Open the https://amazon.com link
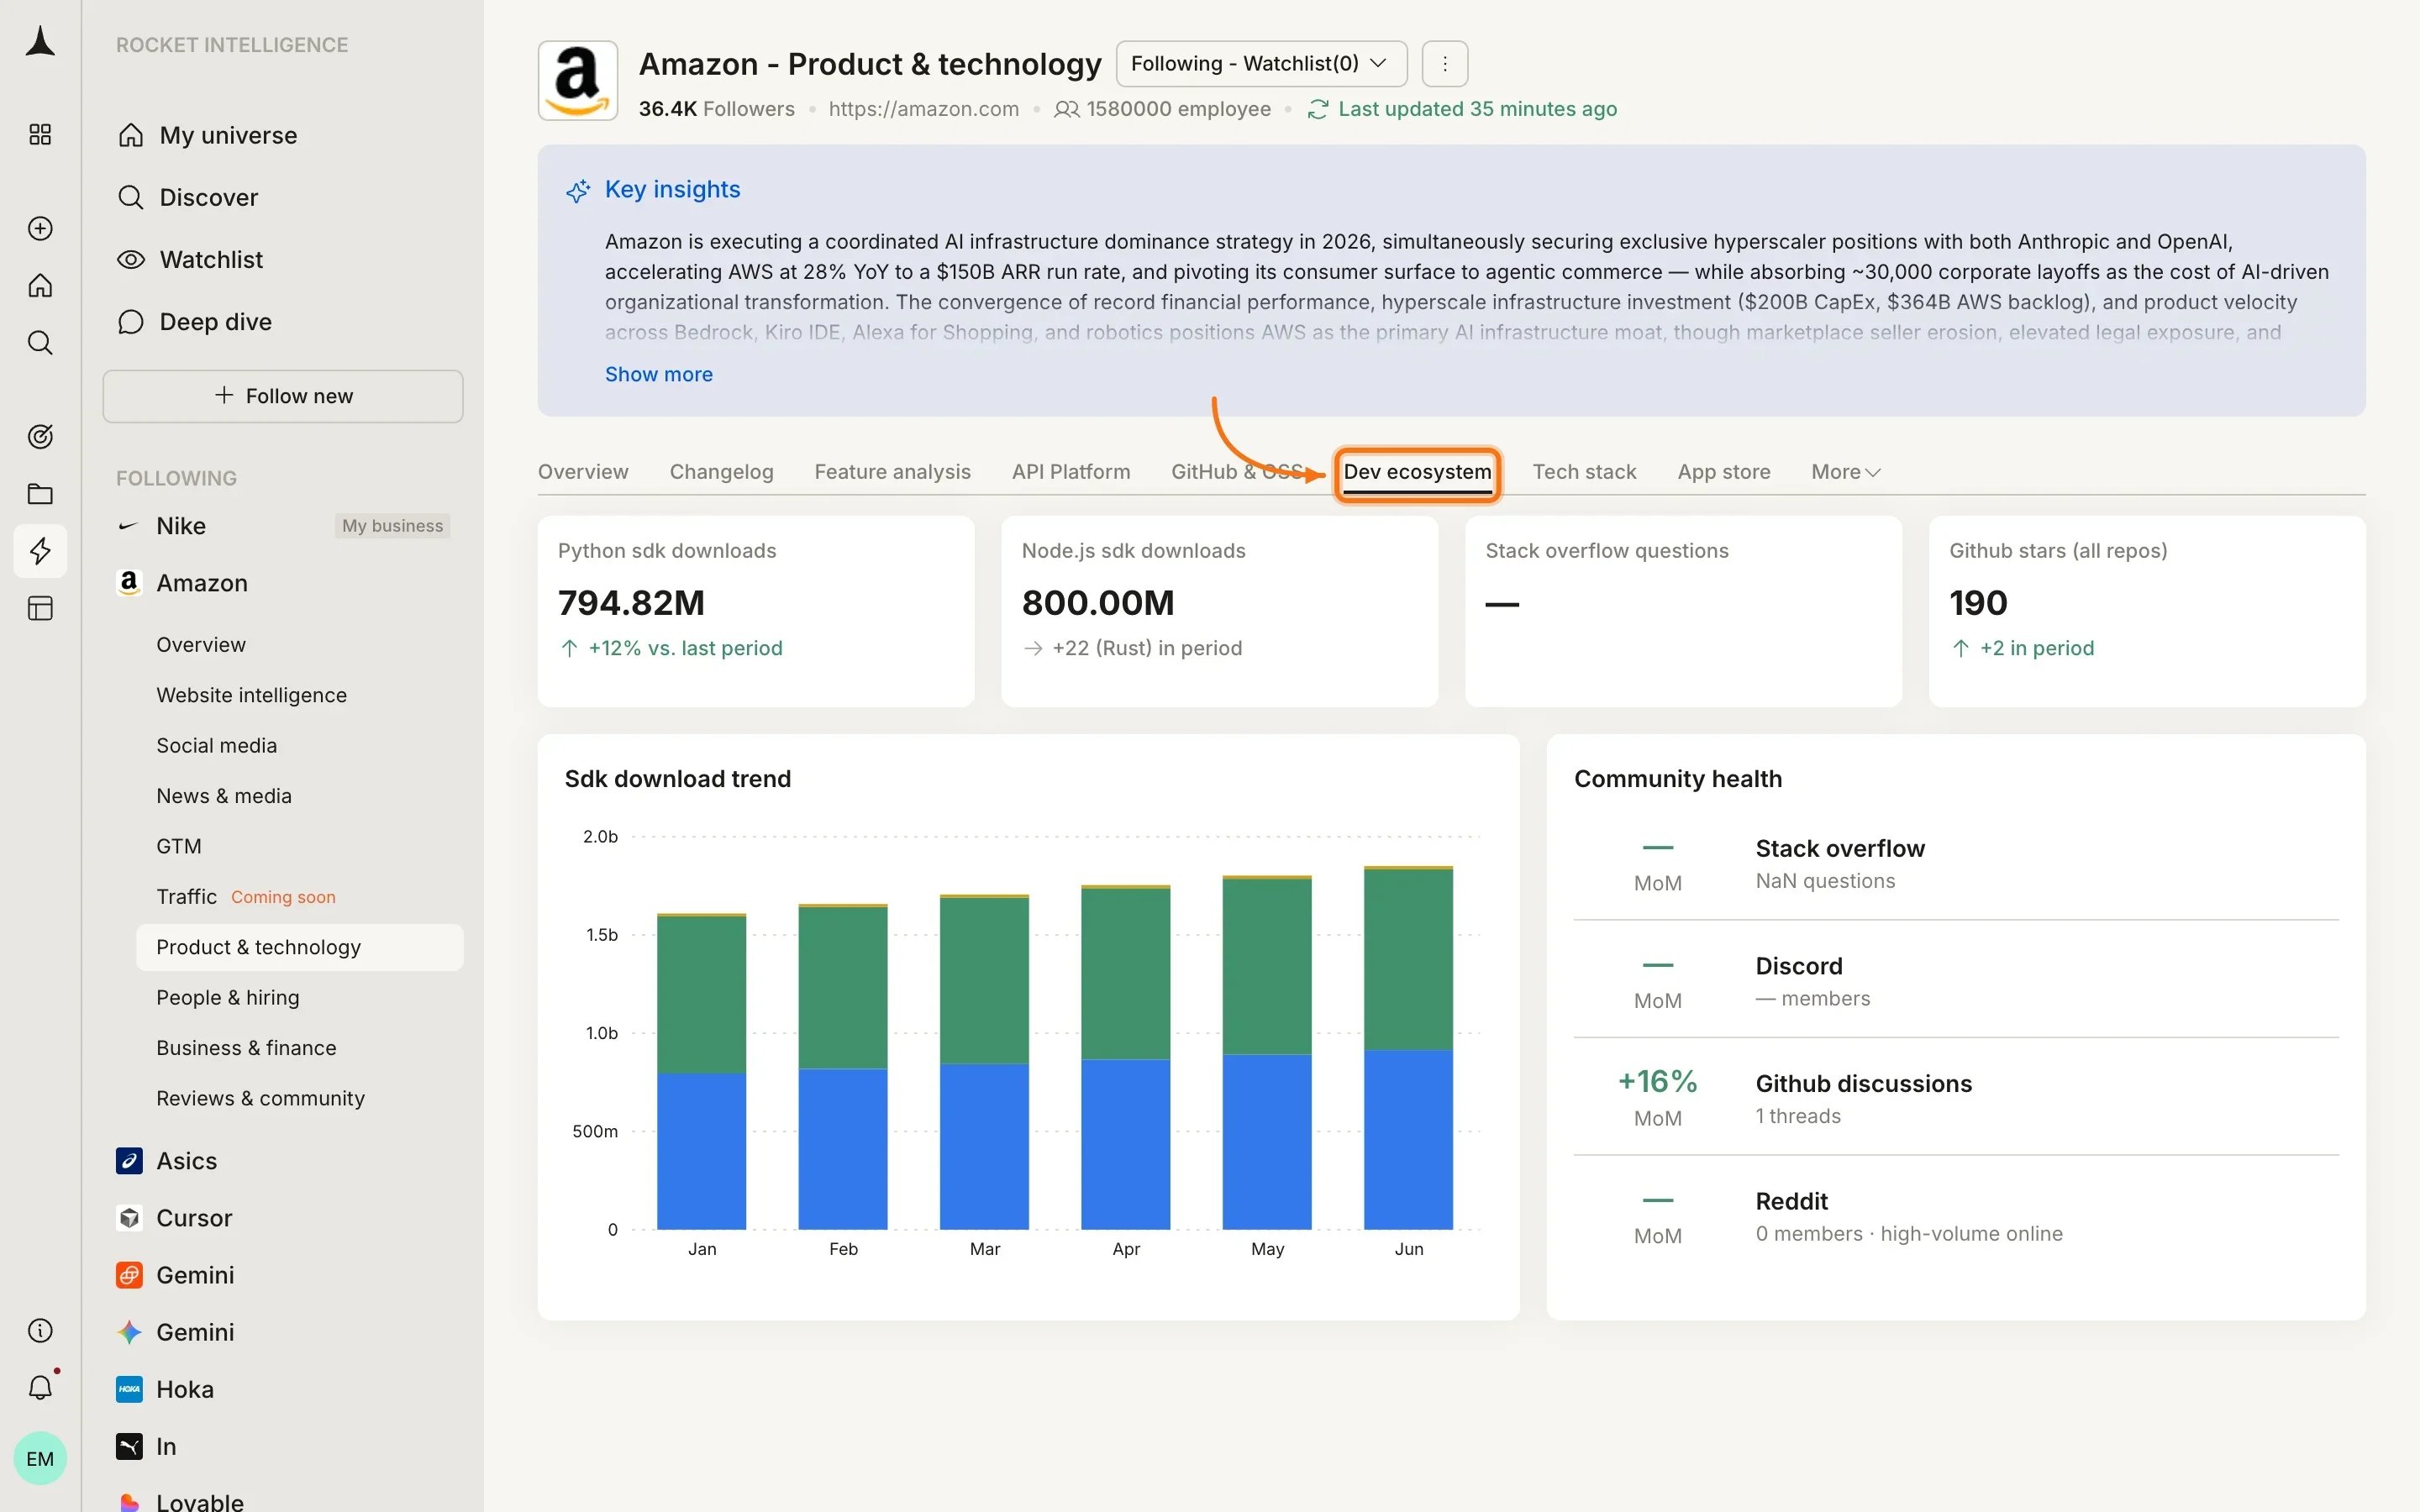Viewport: 2420px width, 1512px height. point(923,109)
